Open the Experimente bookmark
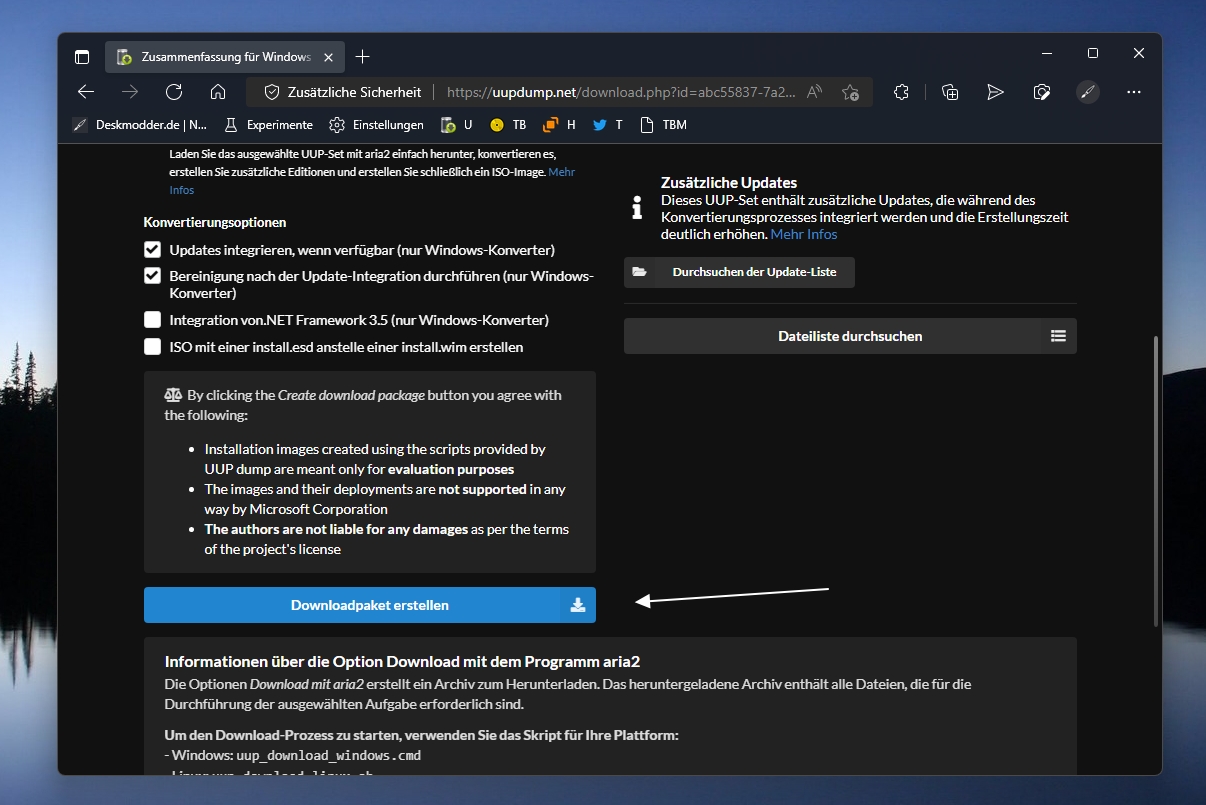Viewport: 1206px width, 805px height. click(x=268, y=125)
